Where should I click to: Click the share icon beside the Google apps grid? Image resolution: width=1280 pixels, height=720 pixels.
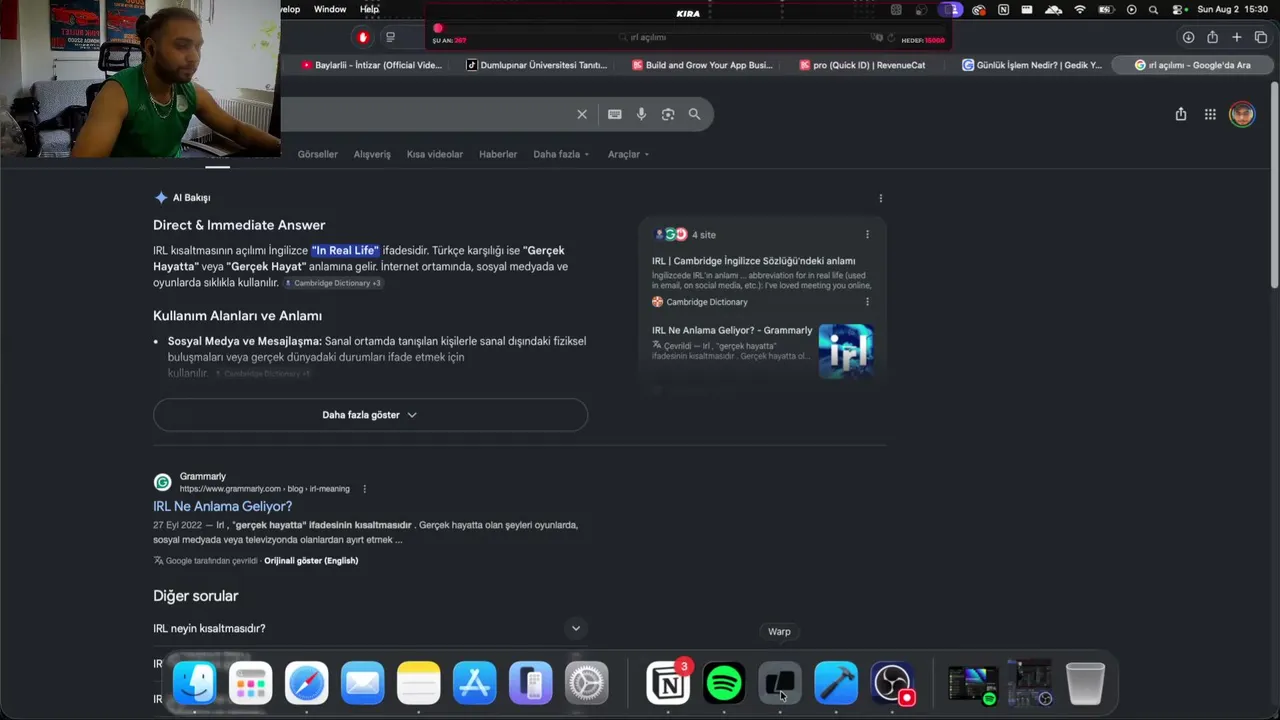click(x=1181, y=114)
